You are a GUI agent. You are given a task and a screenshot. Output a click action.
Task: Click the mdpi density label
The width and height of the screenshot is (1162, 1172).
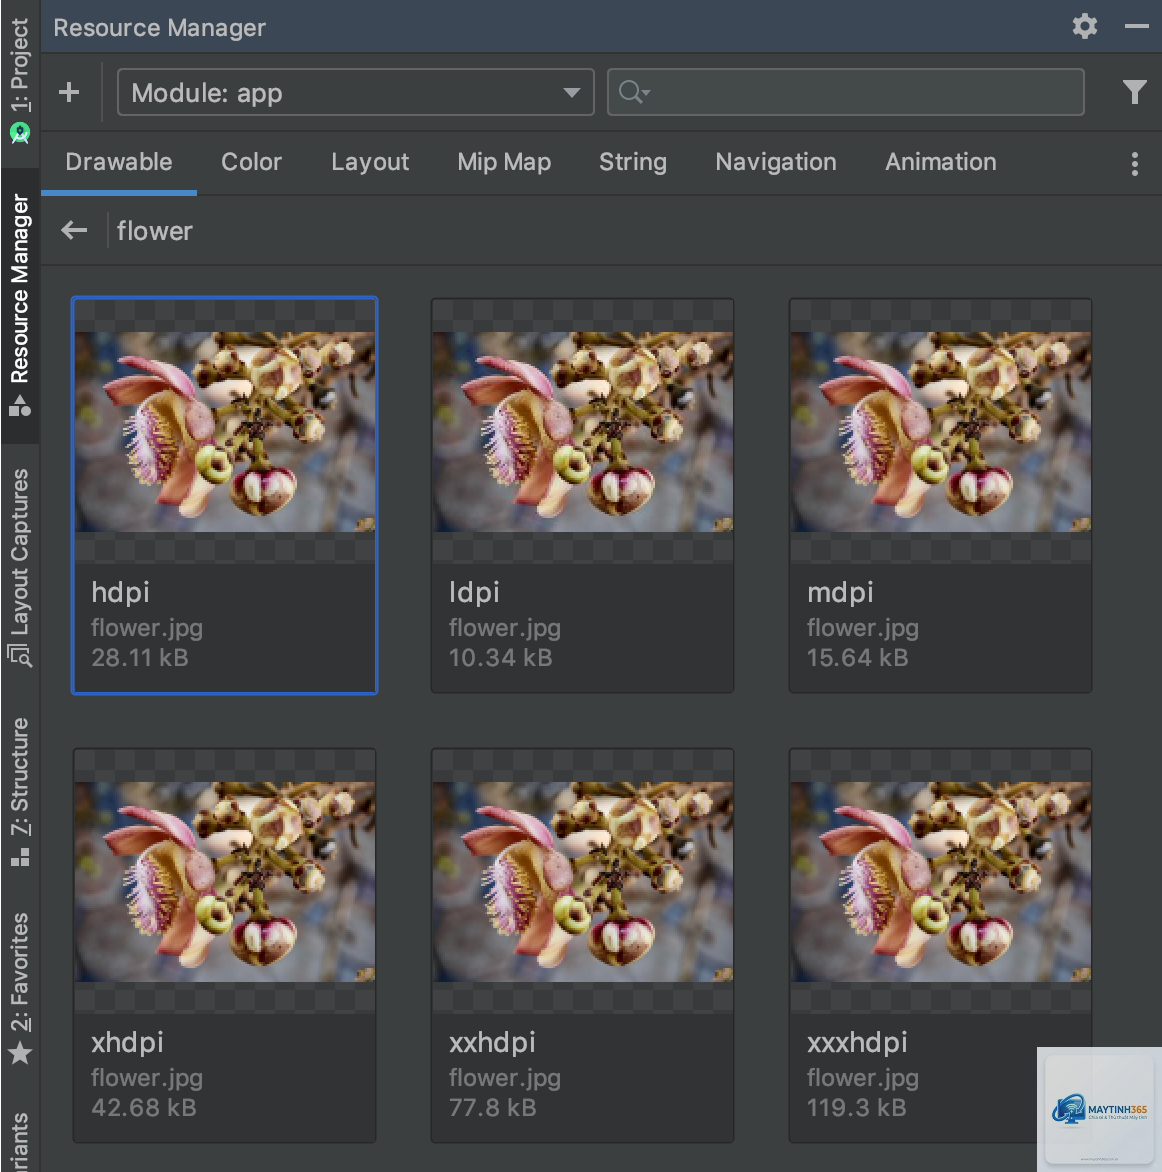click(840, 593)
